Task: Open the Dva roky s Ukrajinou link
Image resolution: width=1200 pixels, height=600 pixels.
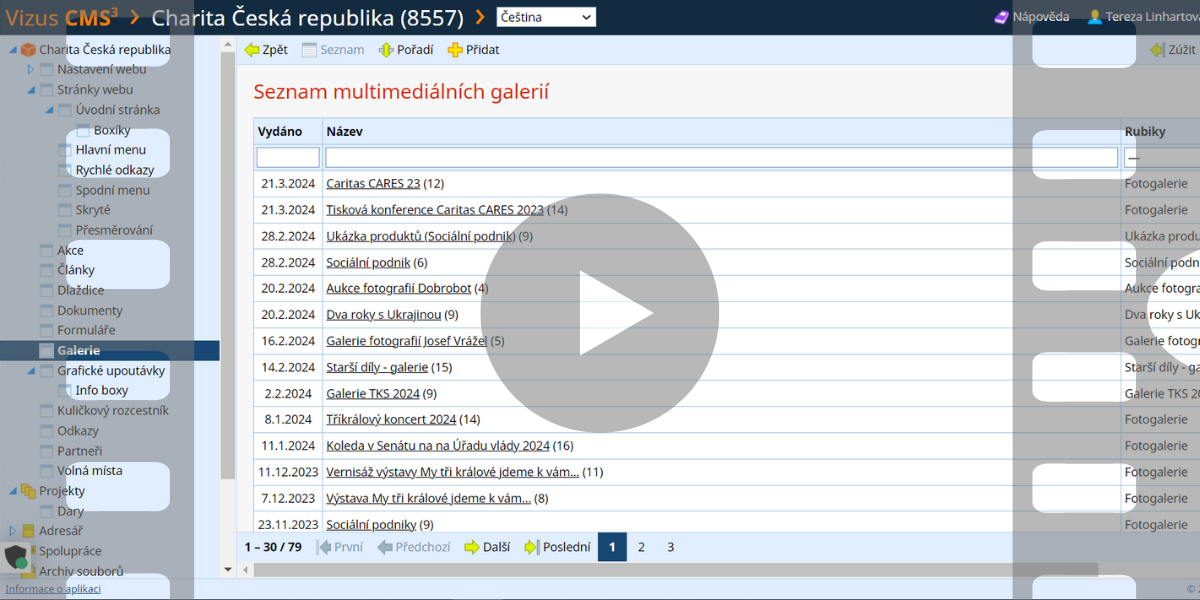Action: click(383, 315)
